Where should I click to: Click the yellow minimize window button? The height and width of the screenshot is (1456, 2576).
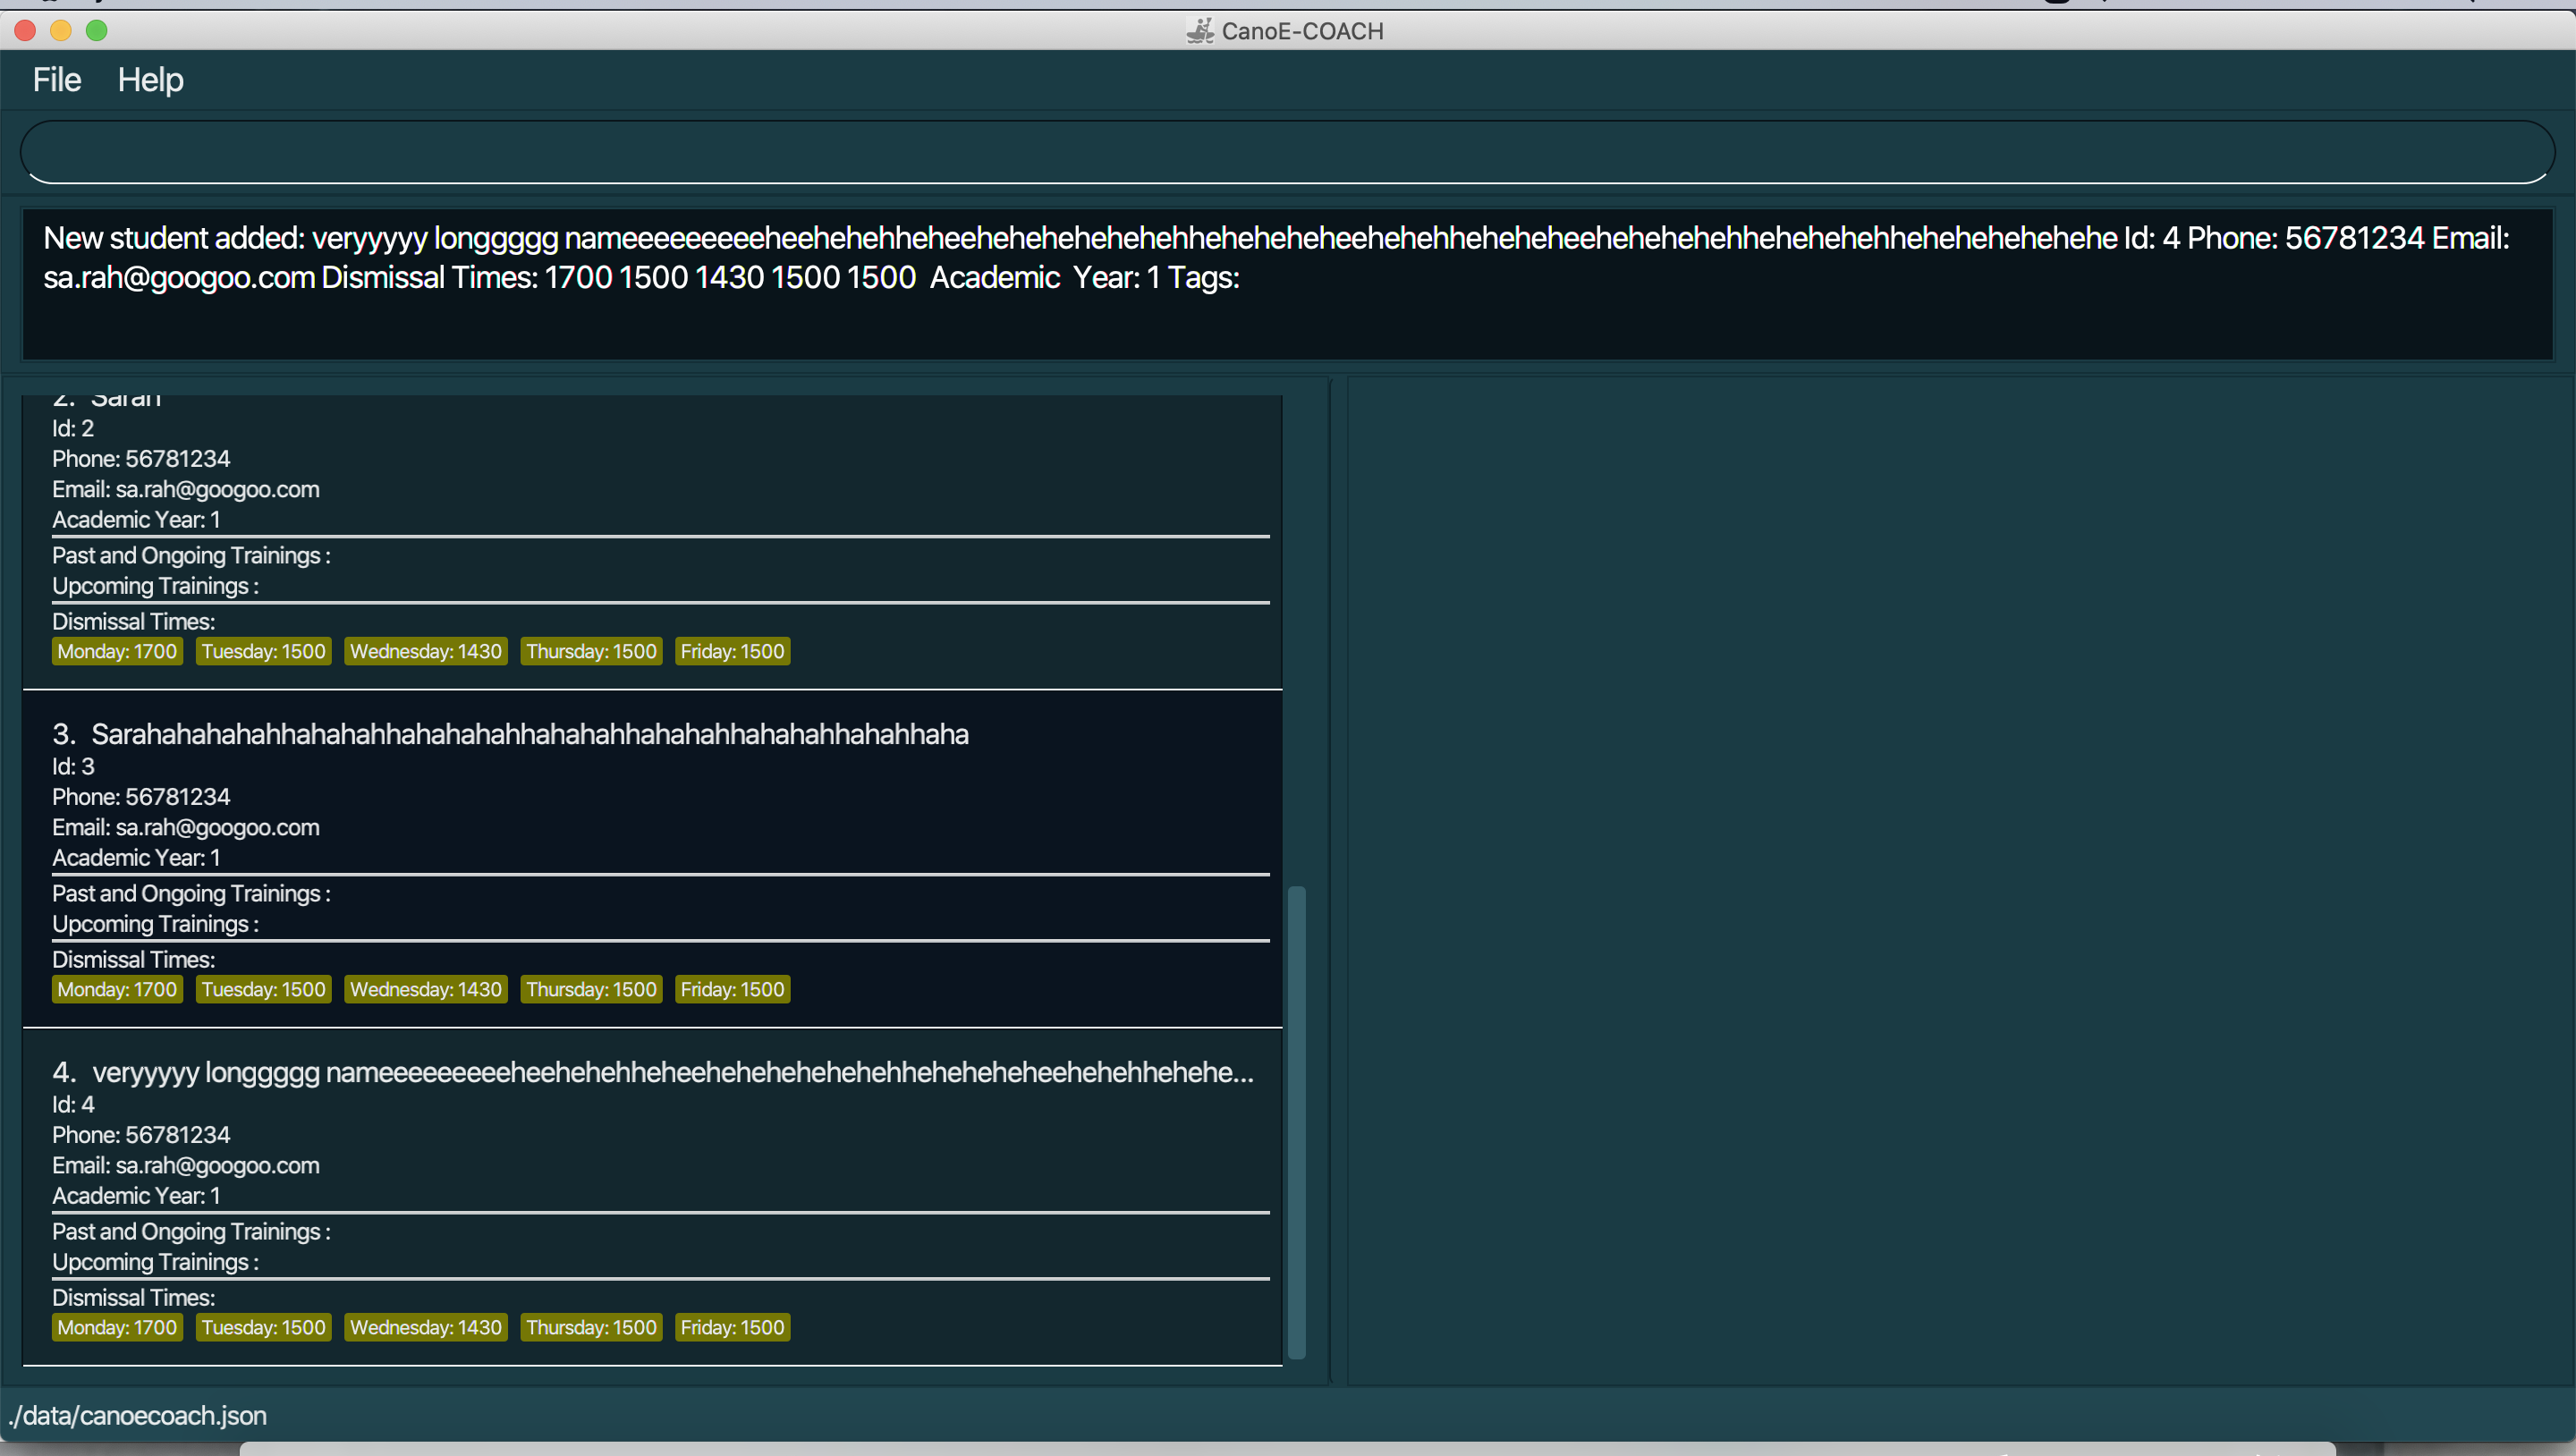point(61,31)
